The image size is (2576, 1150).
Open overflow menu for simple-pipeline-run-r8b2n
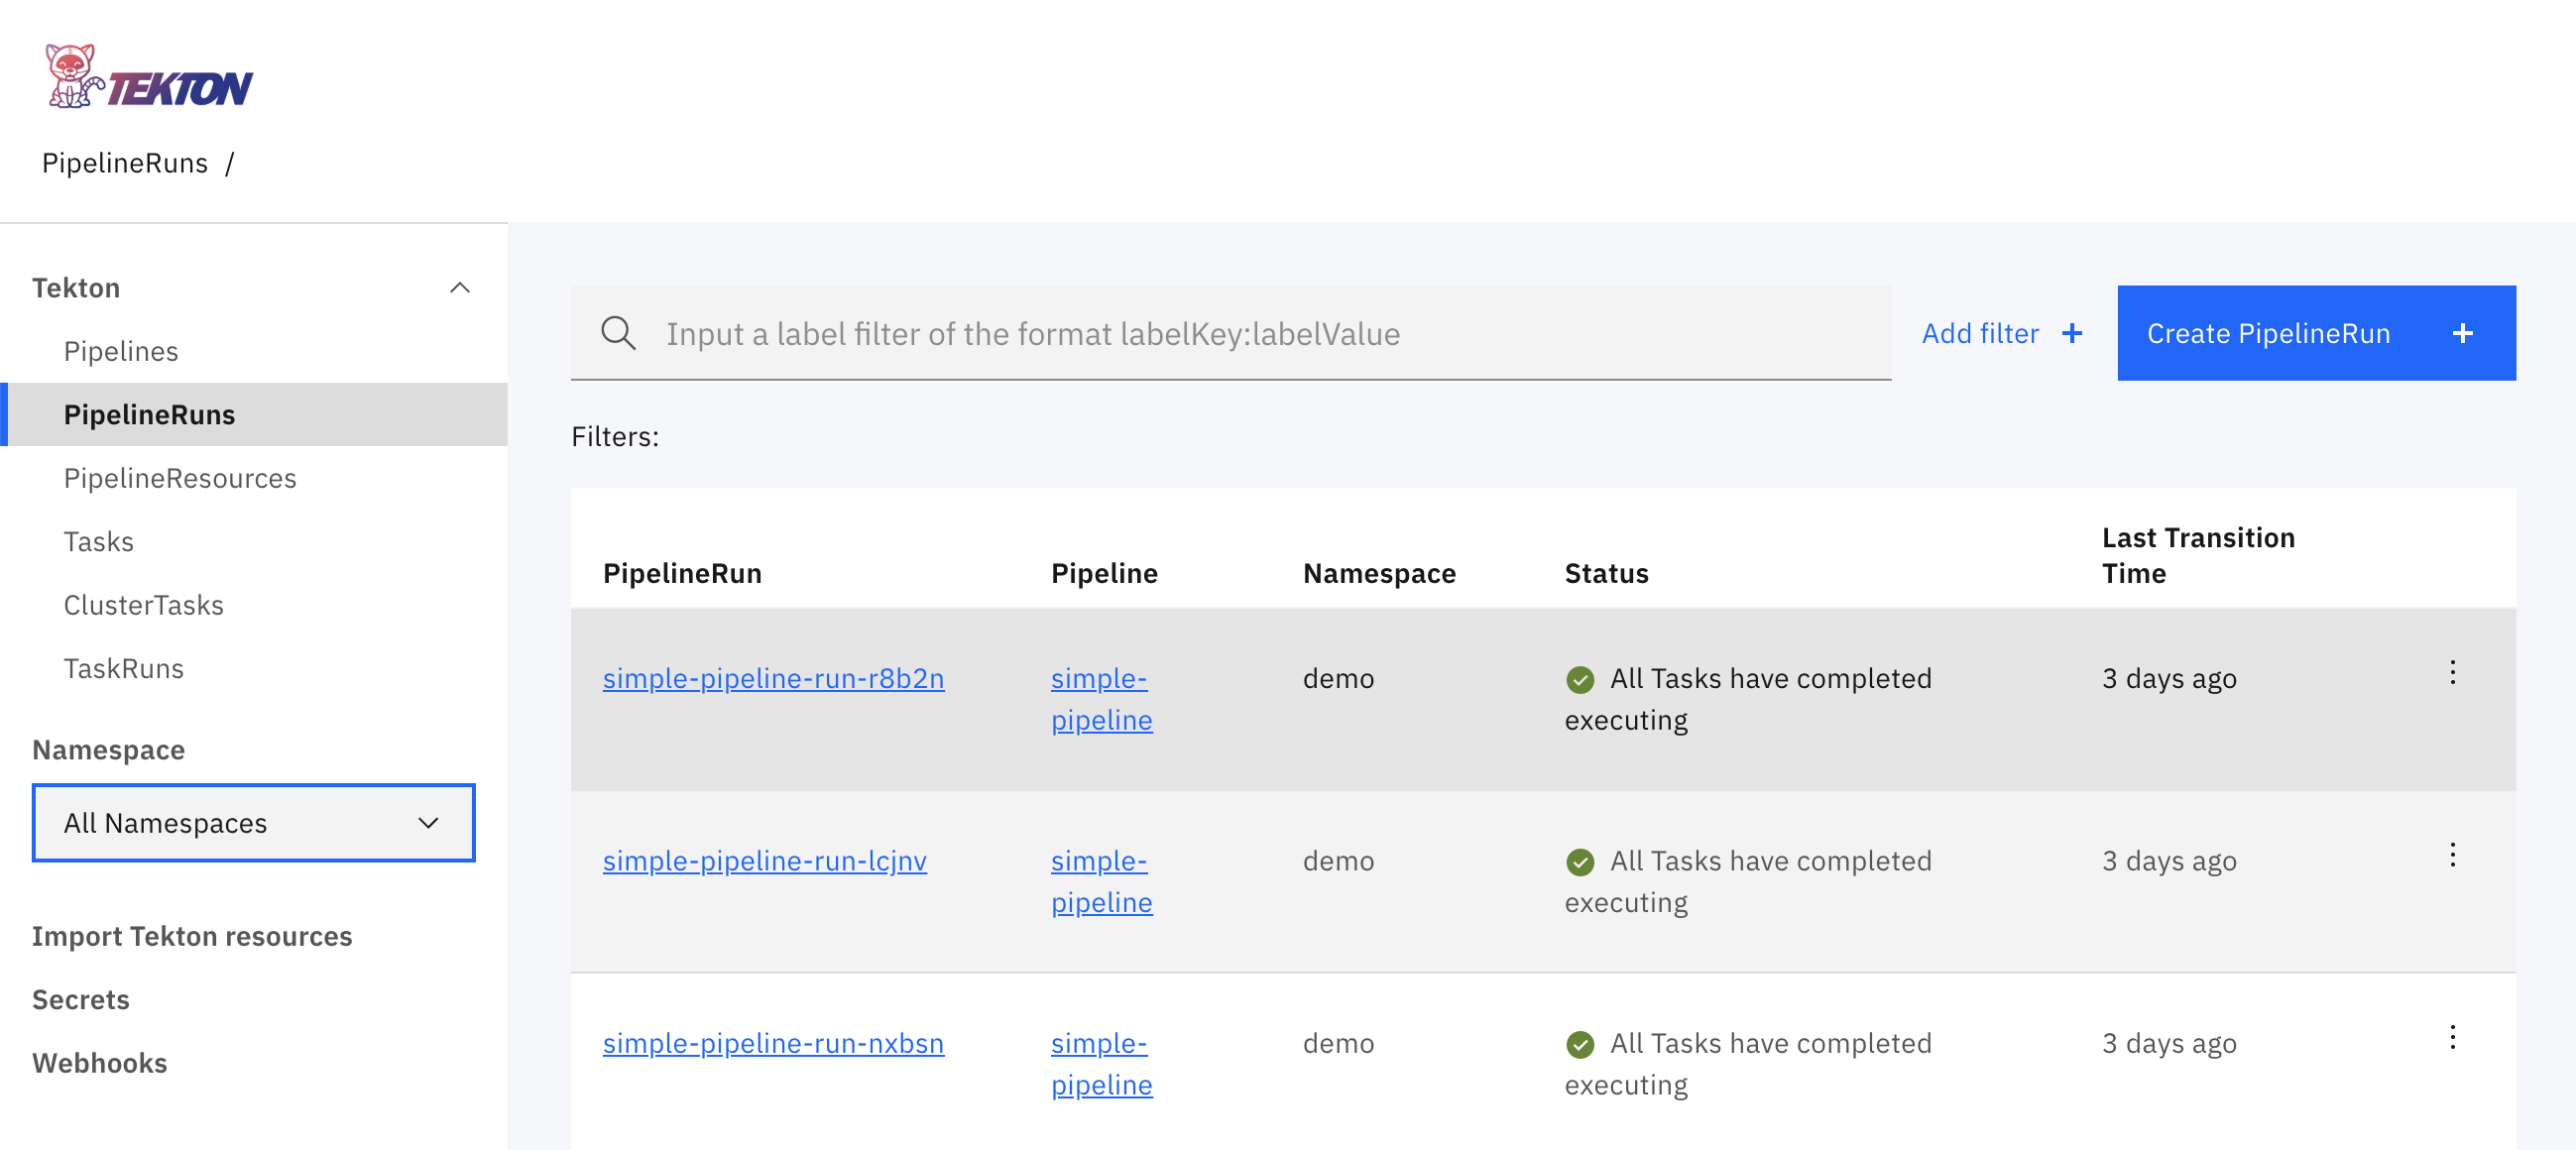2454,674
